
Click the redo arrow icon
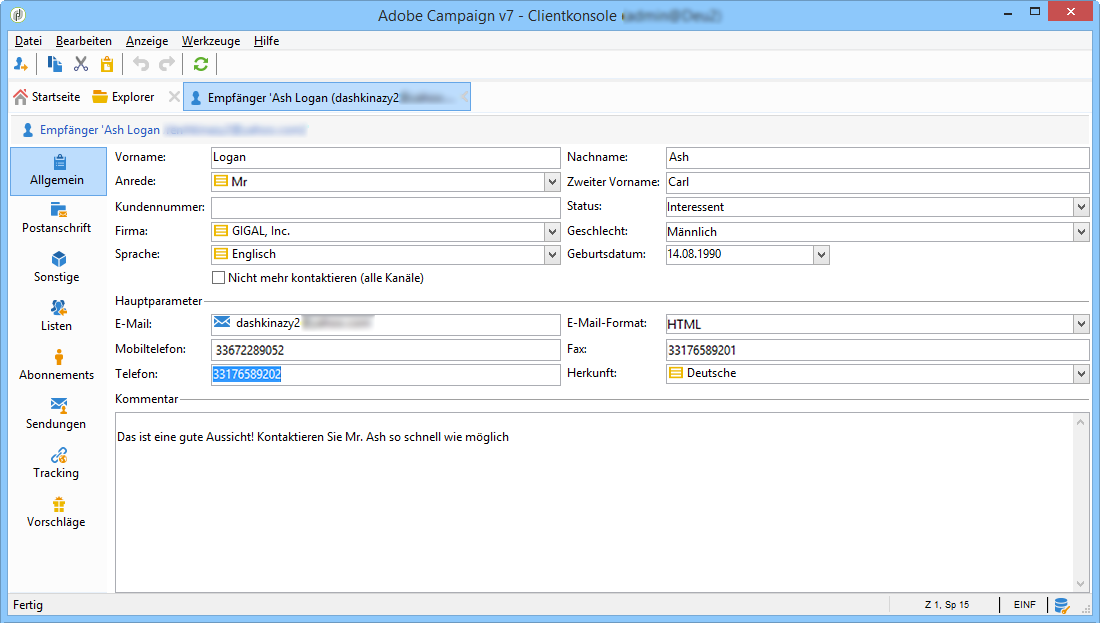click(167, 65)
